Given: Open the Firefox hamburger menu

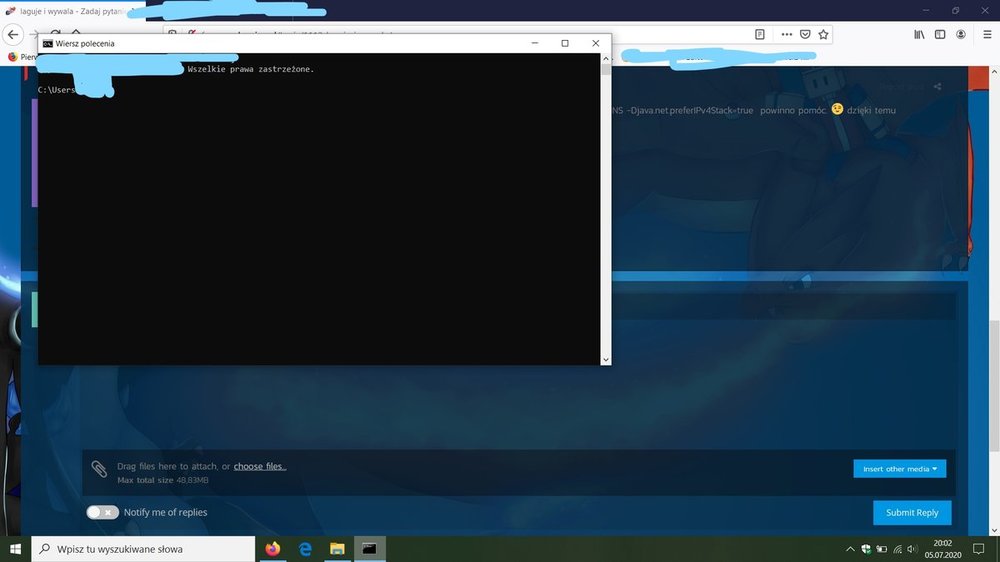Looking at the screenshot, I should (x=987, y=34).
